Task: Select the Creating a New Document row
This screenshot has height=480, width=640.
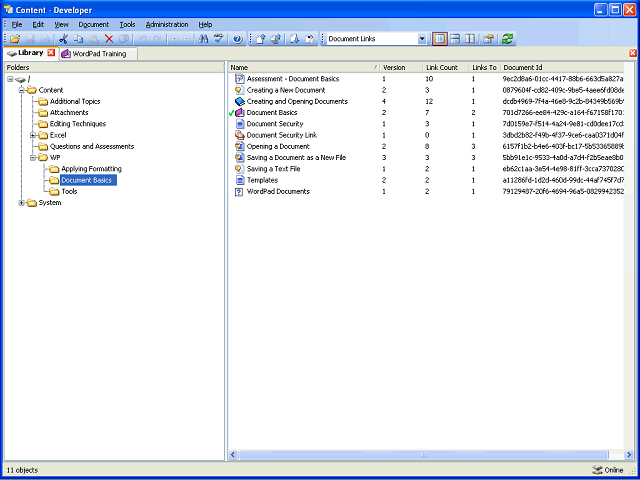Action: point(426,90)
